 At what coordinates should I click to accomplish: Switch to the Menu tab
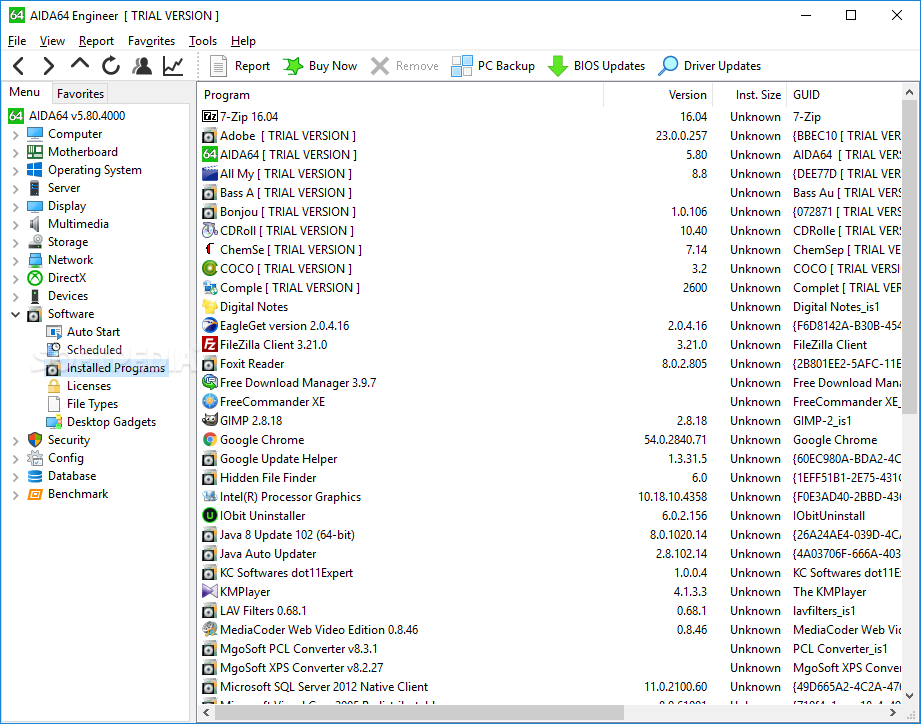point(25,92)
